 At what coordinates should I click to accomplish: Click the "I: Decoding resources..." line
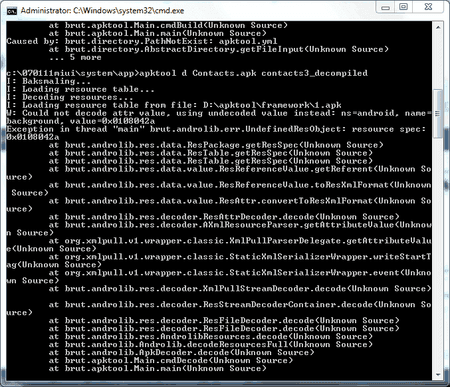(69, 97)
